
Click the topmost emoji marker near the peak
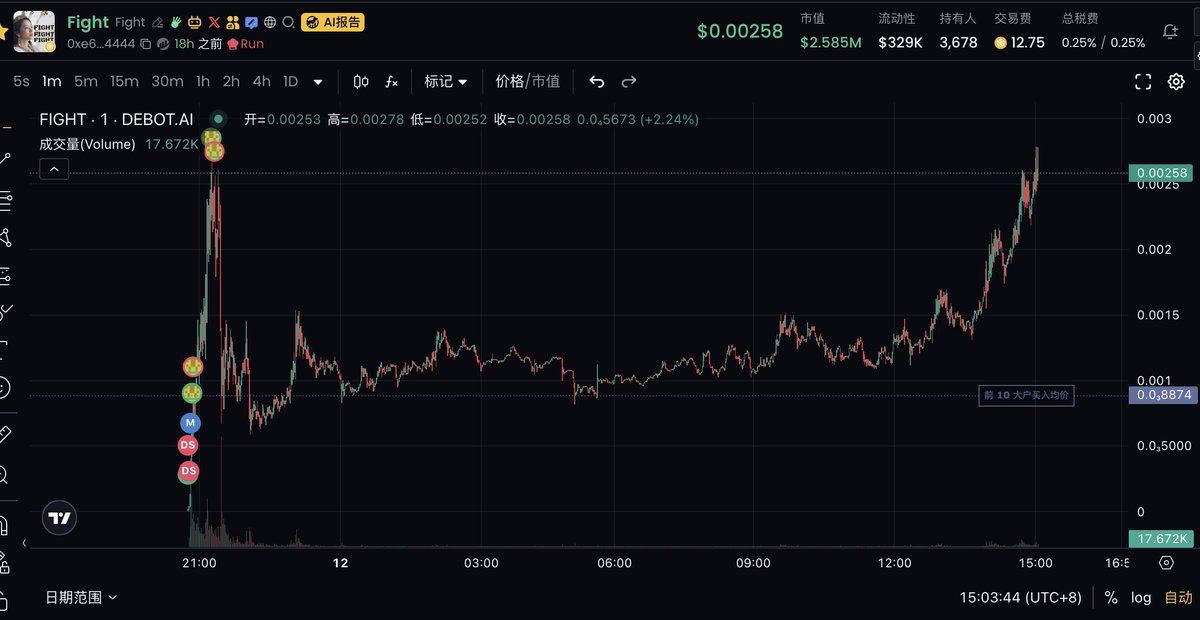point(212,137)
